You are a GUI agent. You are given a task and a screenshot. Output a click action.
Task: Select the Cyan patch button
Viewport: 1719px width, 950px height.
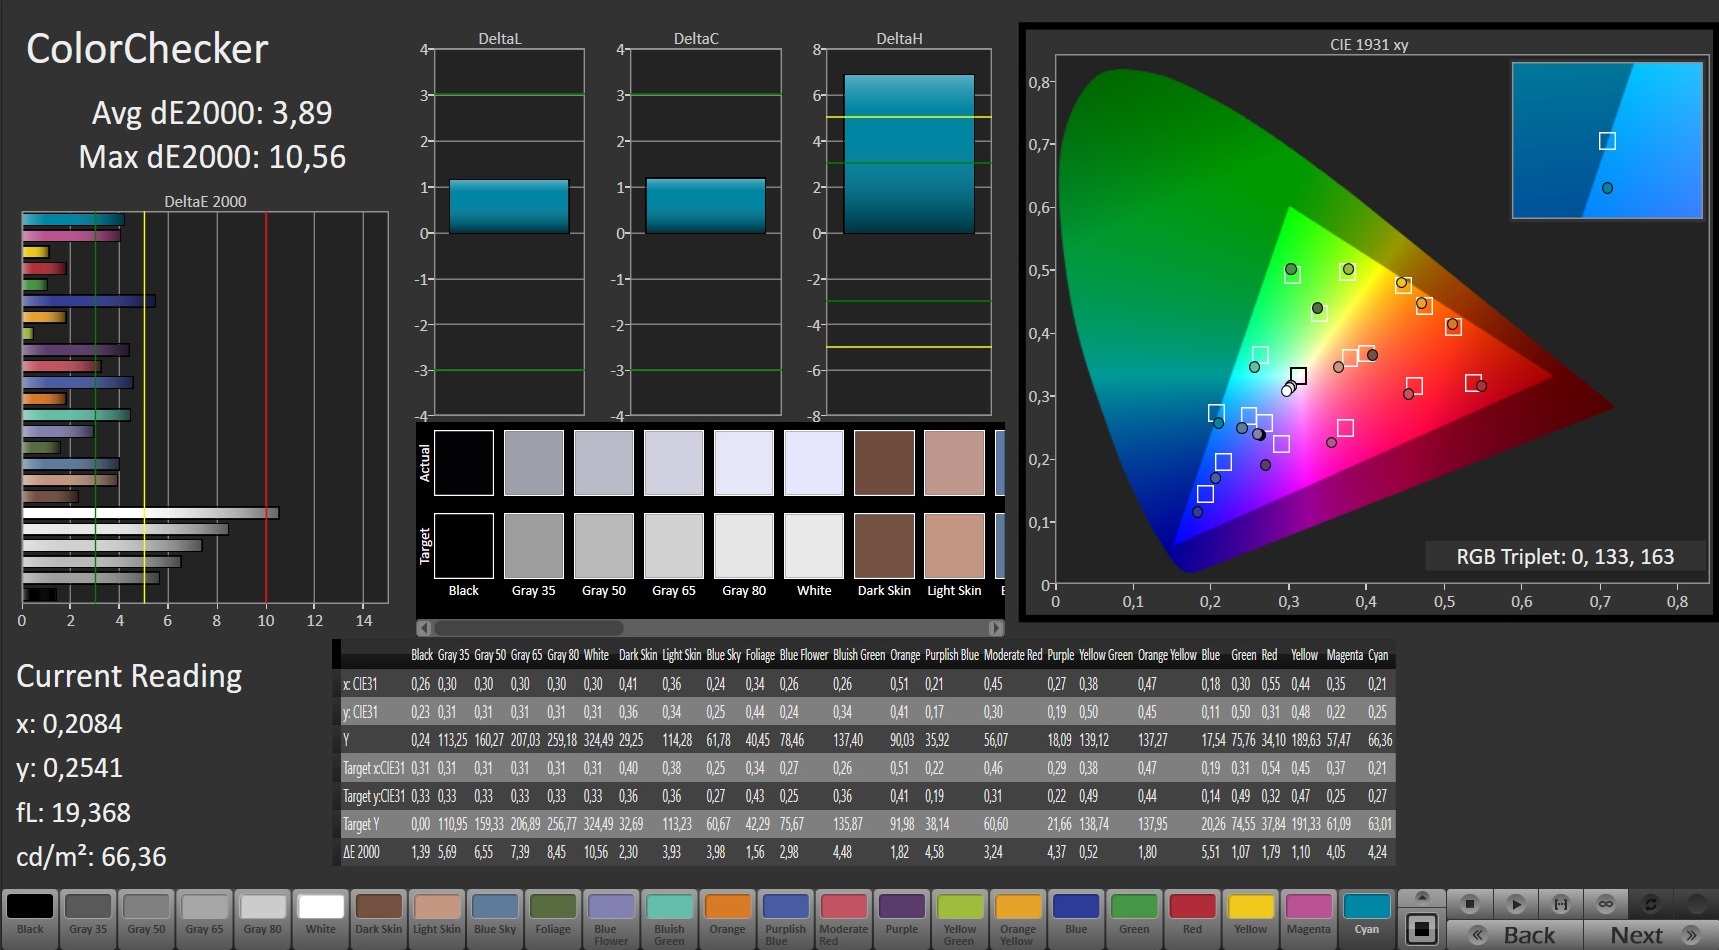[x=1366, y=918]
